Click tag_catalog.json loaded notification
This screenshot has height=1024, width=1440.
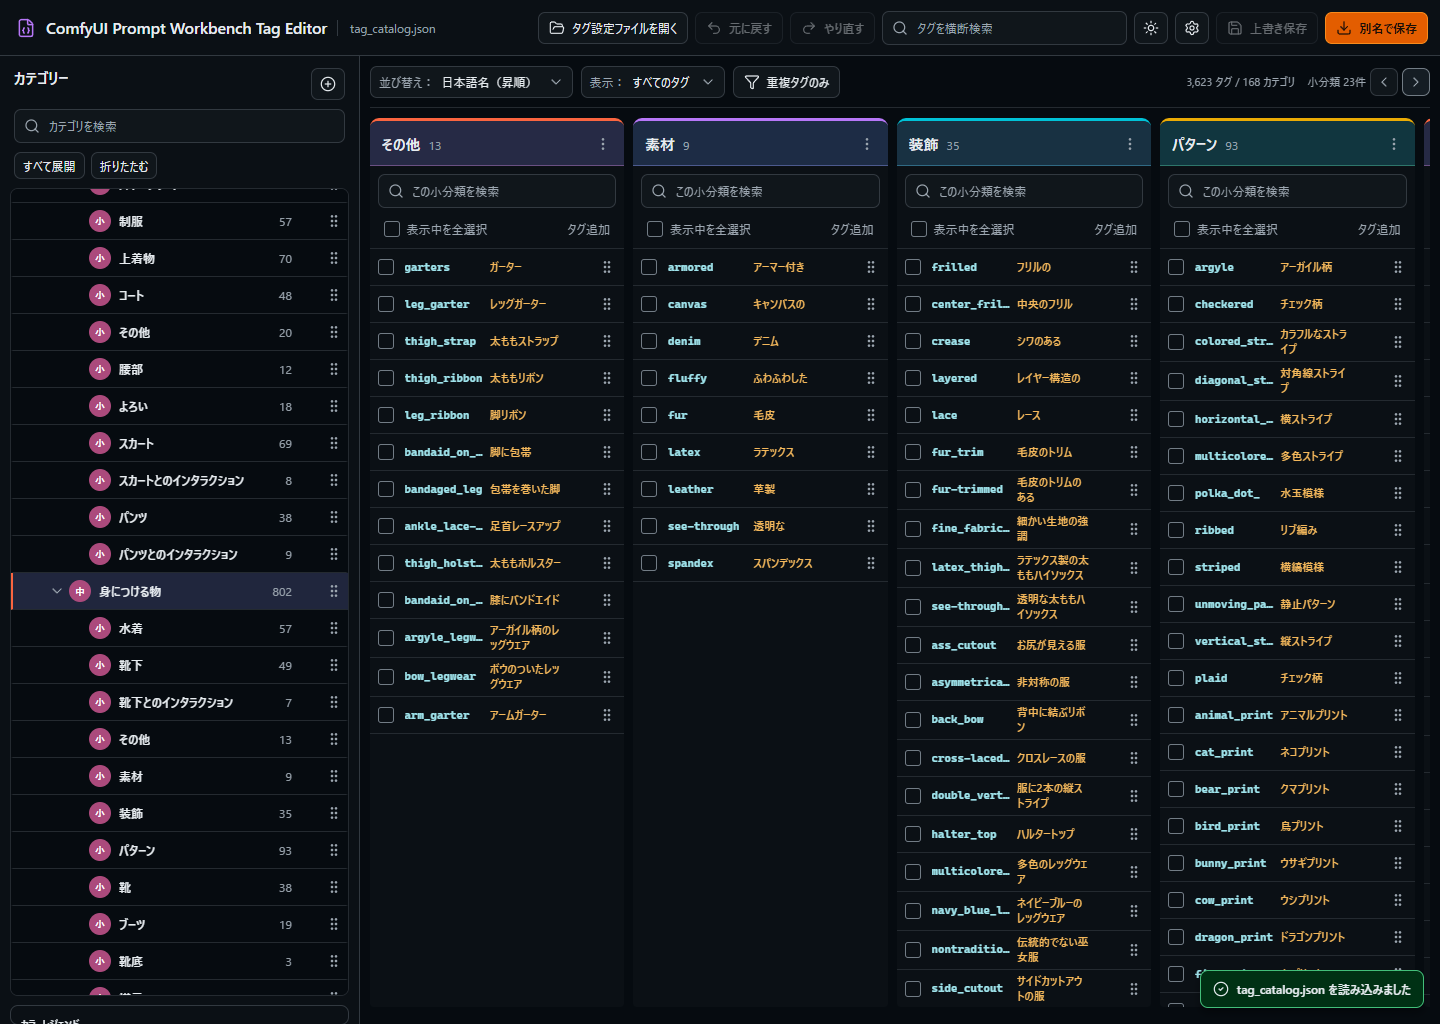1311,989
